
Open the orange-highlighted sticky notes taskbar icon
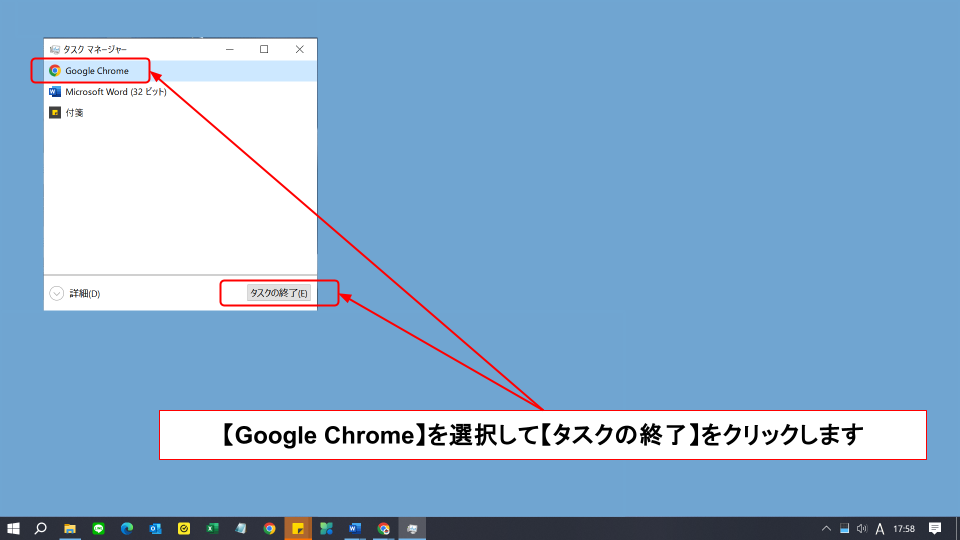[x=298, y=528]
